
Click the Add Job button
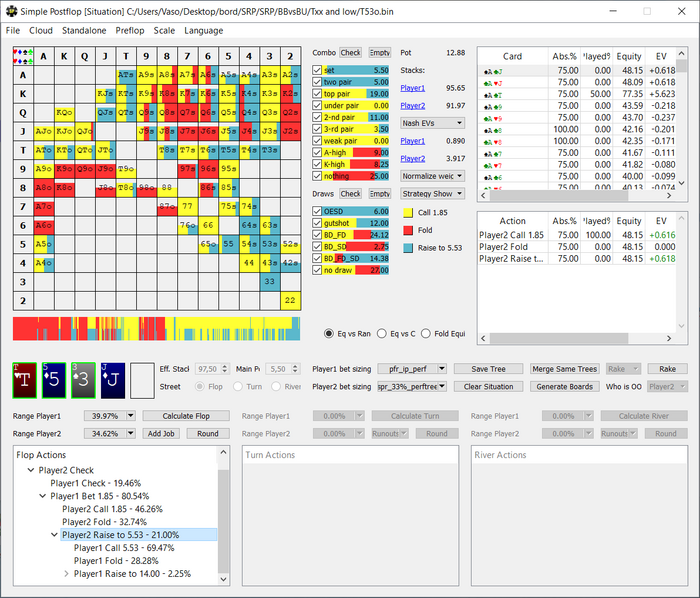[x=161, y=433]
